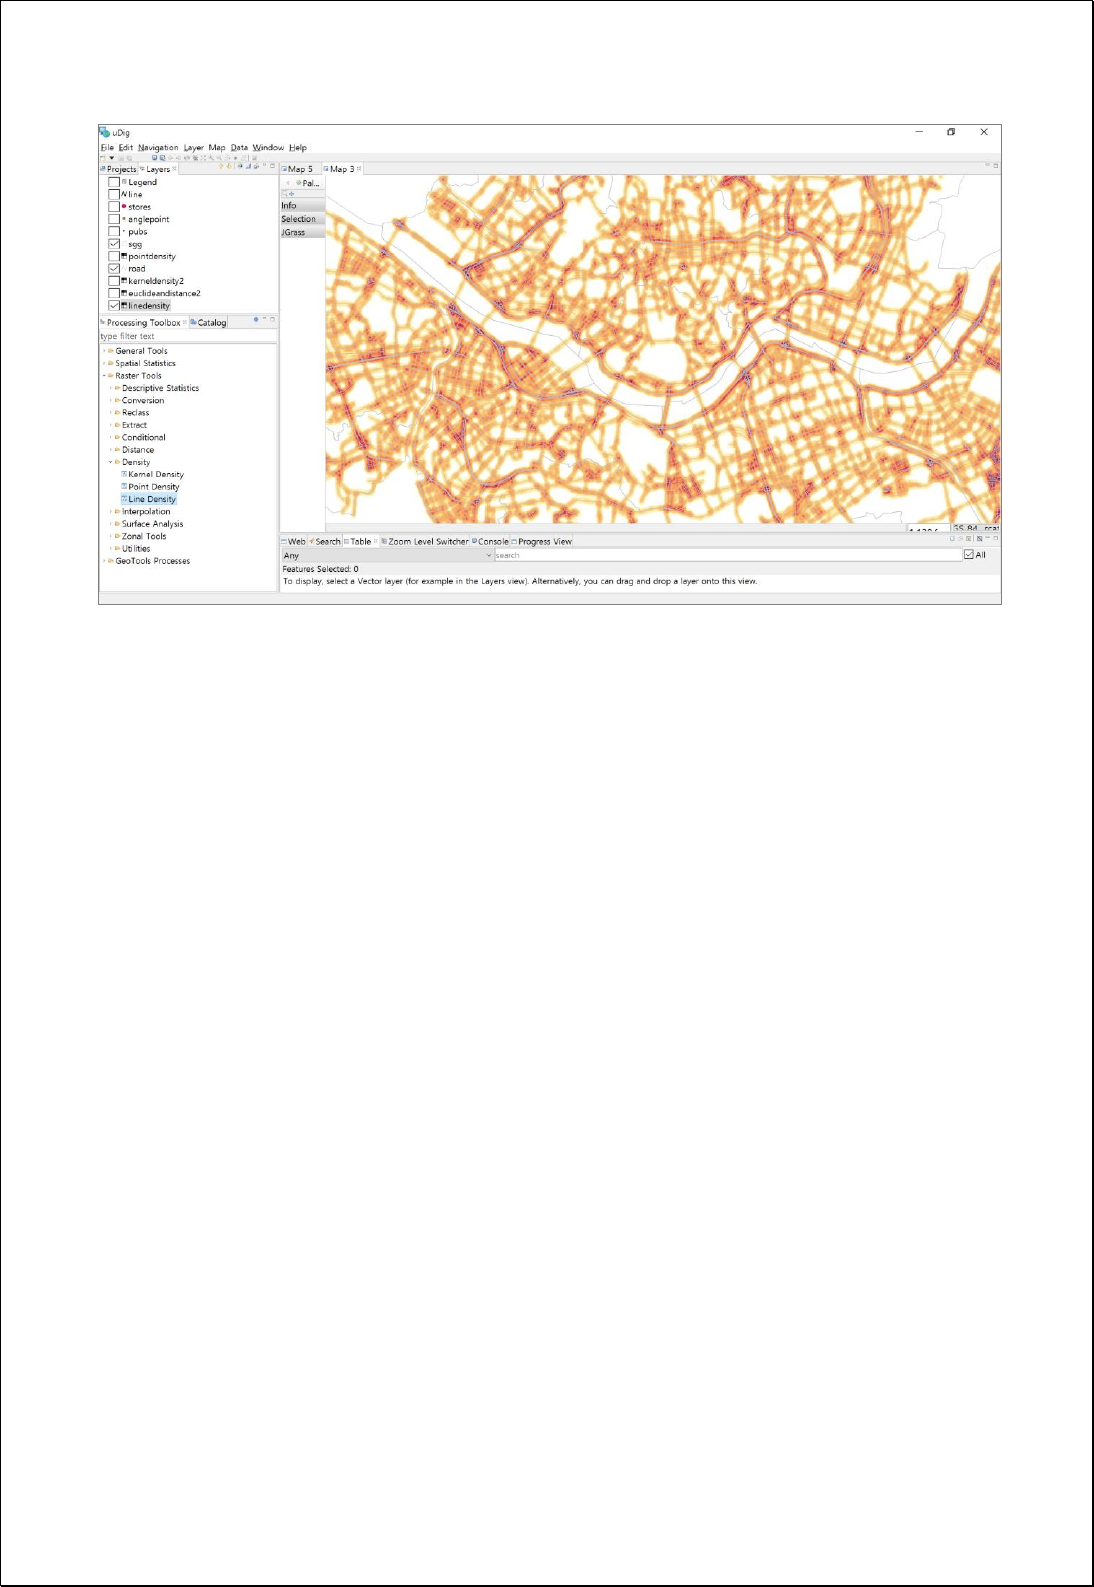The height and width of the screenshot is (1587, 1094).
Task: Expand the Interpolation folder
Action: point(111,511)
